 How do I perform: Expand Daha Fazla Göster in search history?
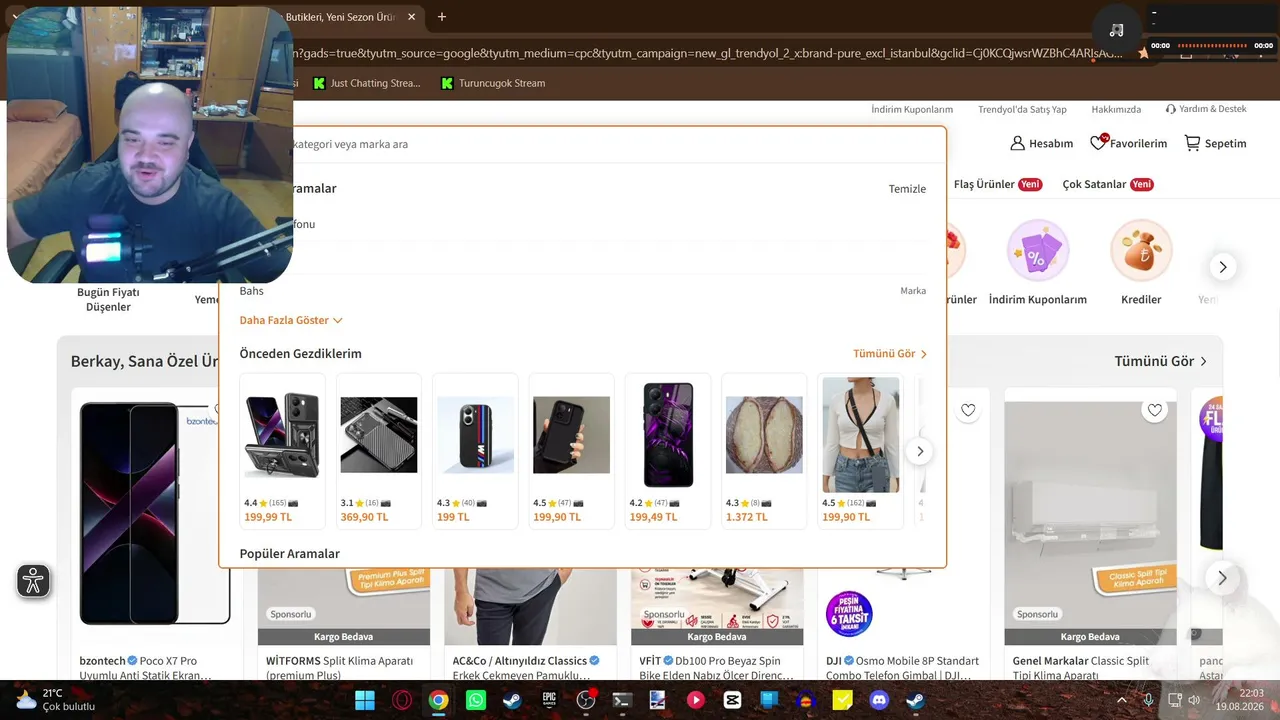291,320
